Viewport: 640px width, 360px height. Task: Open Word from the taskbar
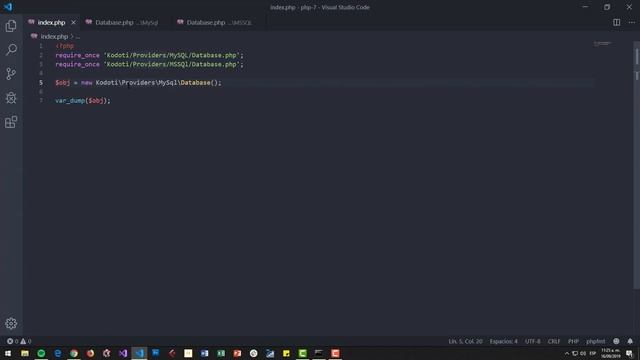point(204,353)
